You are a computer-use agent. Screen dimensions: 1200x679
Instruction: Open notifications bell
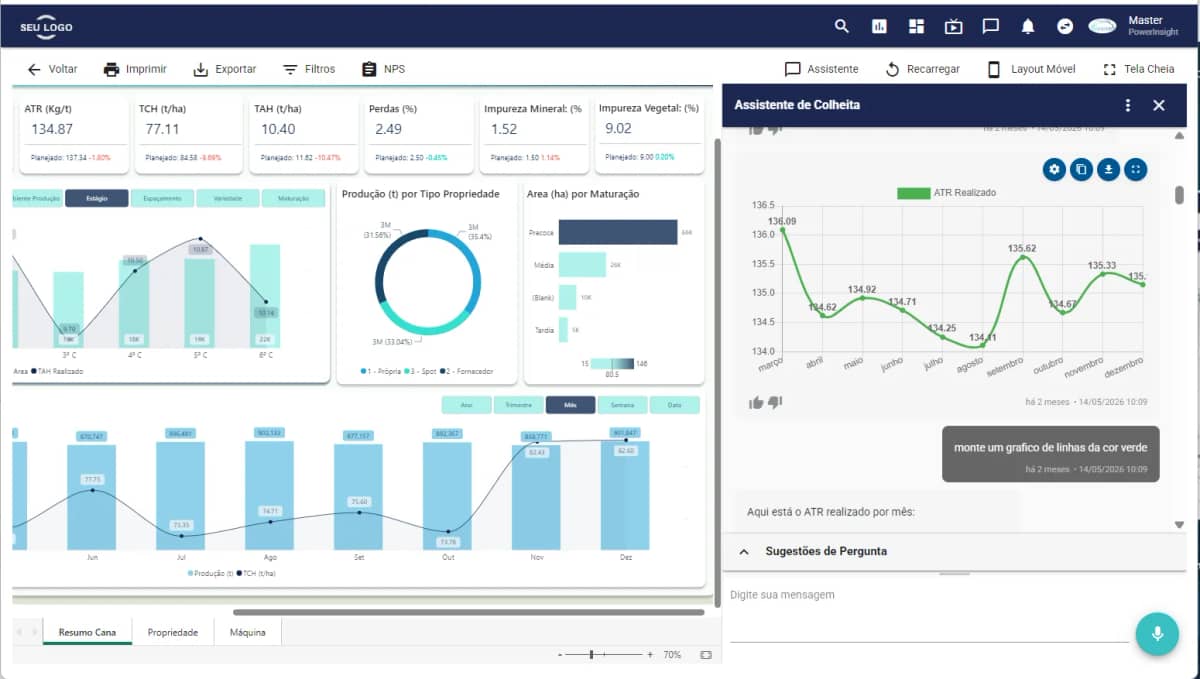[x=1027, y=26]
